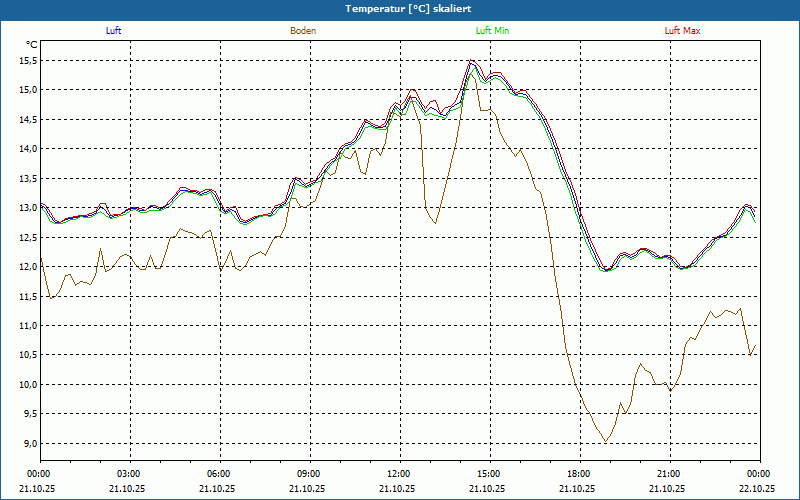800x500 pixels.
Task: Click the 13,5 value on the temperature axis
Action: (x=29, y=178)
